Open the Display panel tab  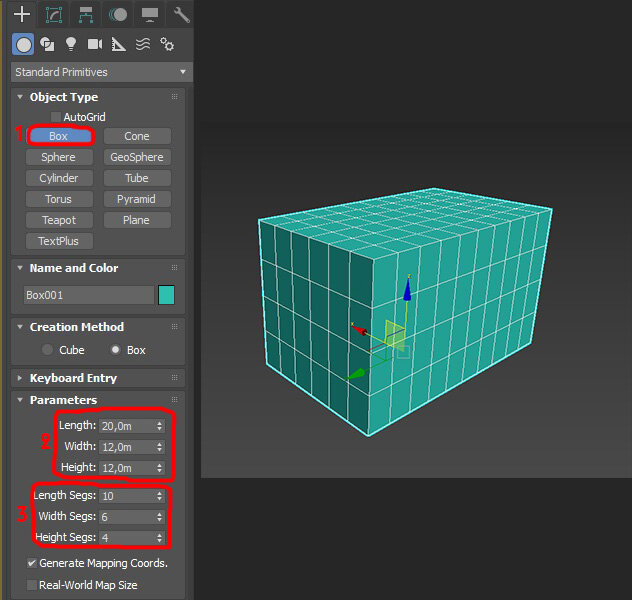(150, 15)
